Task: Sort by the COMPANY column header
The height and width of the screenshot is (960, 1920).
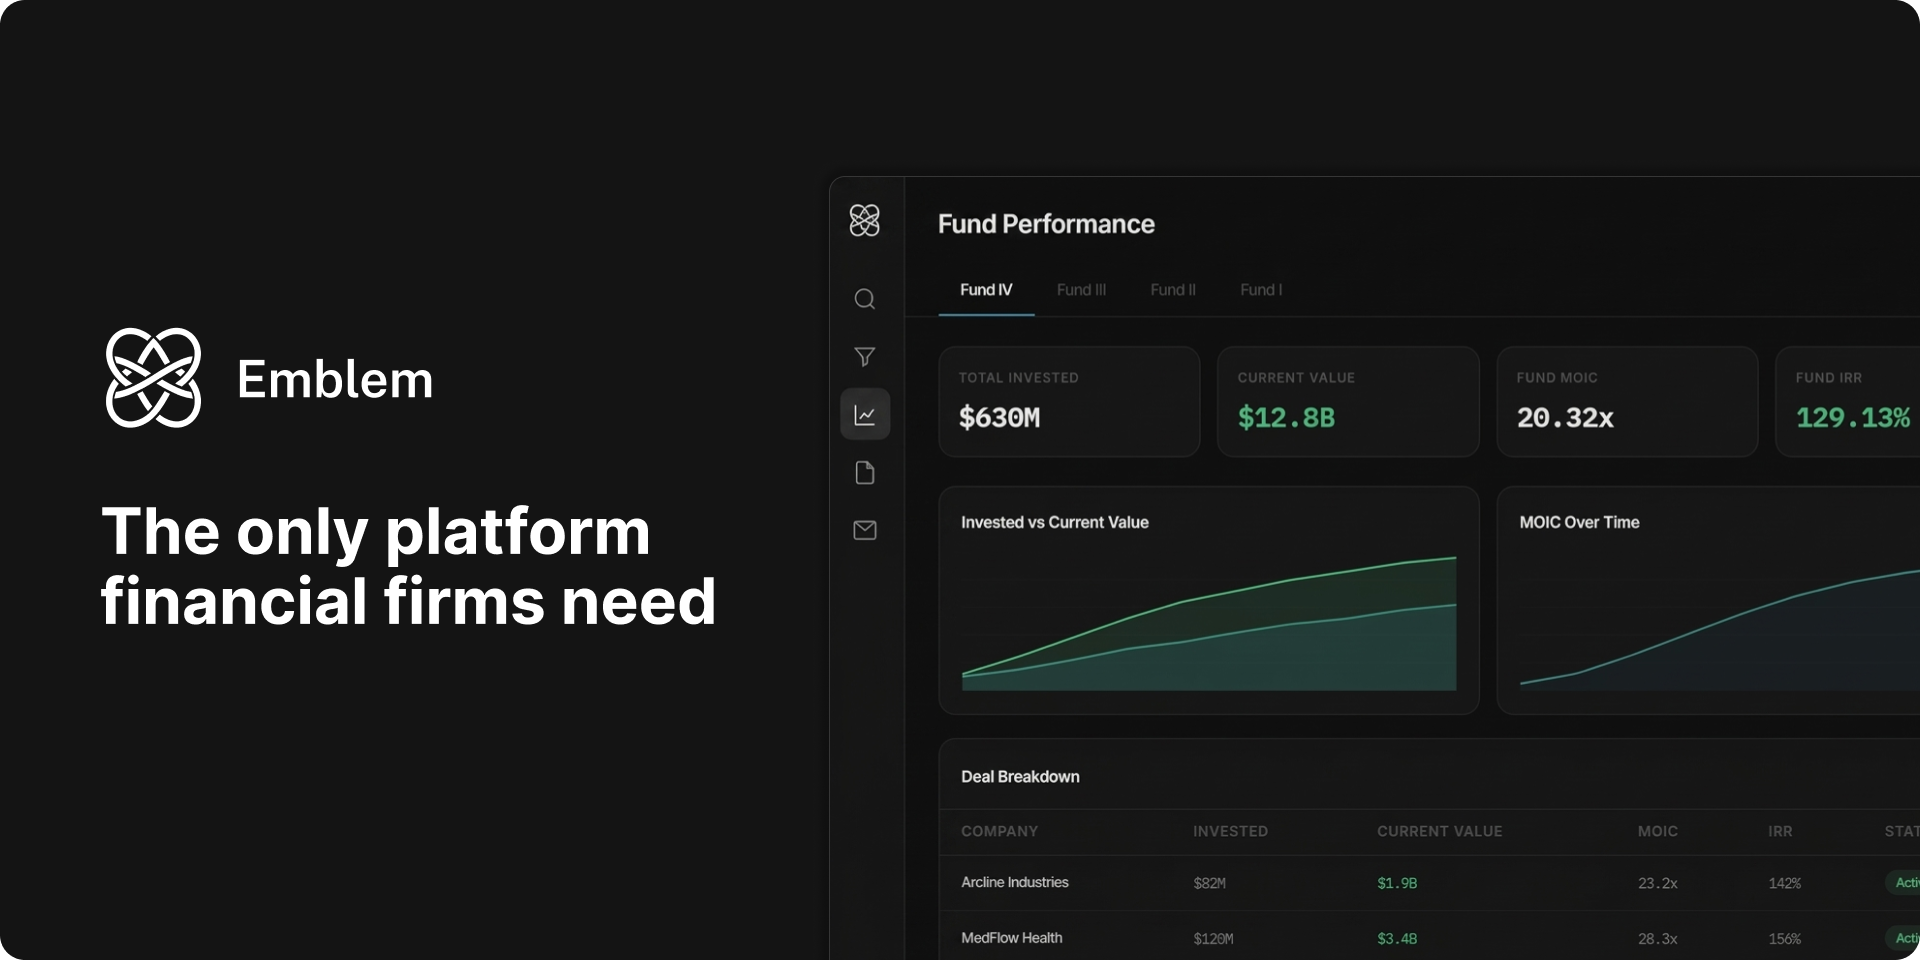Action: click(999, 832)
